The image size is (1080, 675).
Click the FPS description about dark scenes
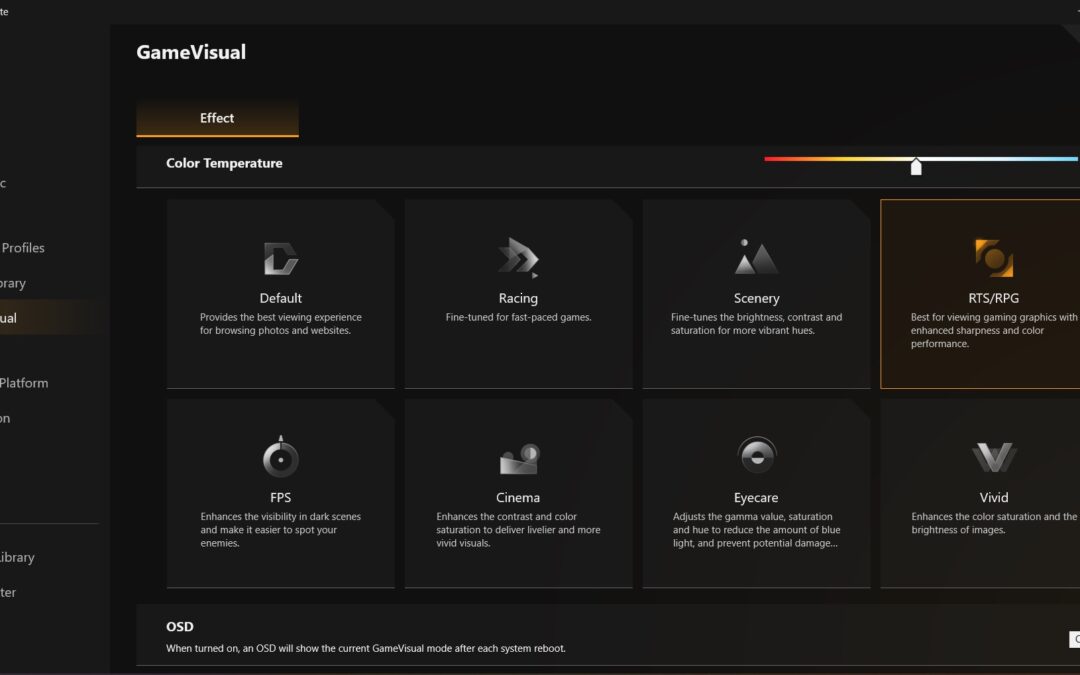(280, 530)
